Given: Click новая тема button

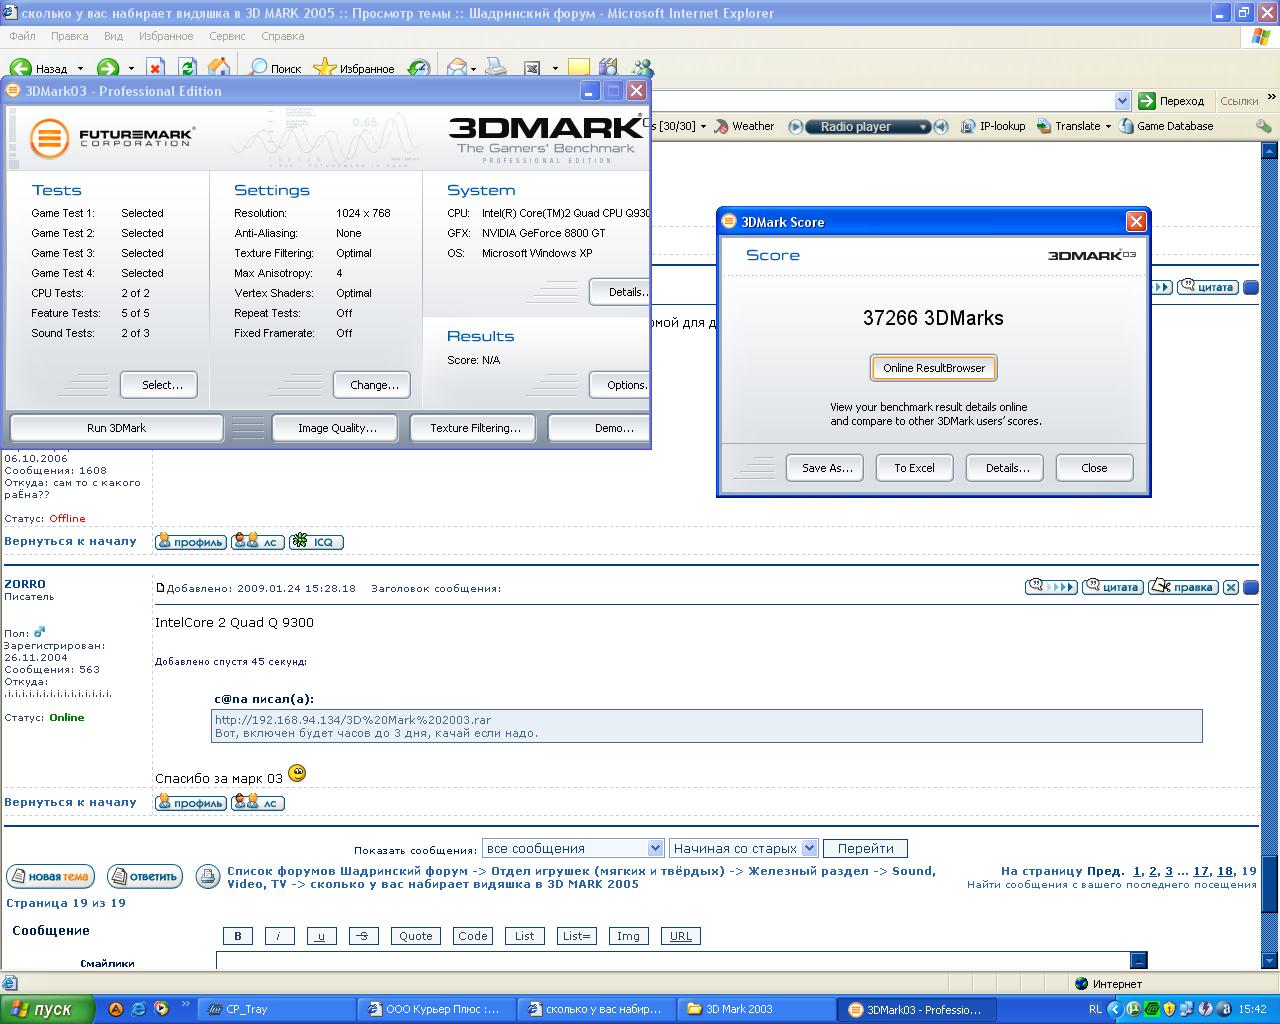Looking at the screenshot, I should coord(50,877).
